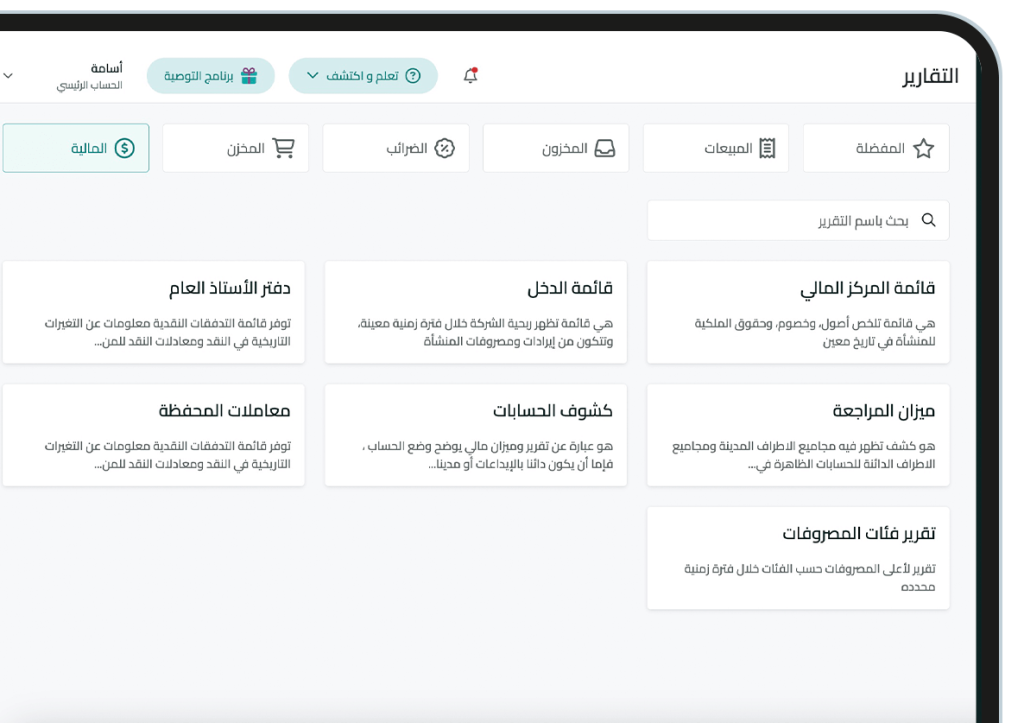The width and height of the screenshot is (1024, 723).
Task: Open the ميزان المراجعة report card
Action: coord(798,435)
